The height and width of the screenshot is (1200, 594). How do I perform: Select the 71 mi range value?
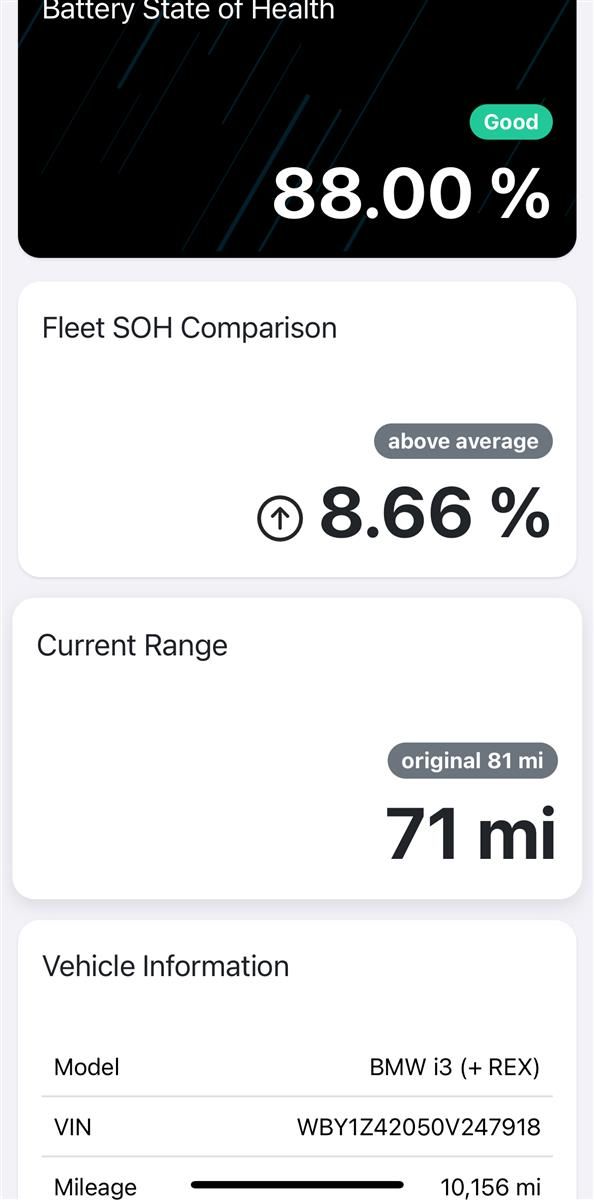tap(471, 833)
